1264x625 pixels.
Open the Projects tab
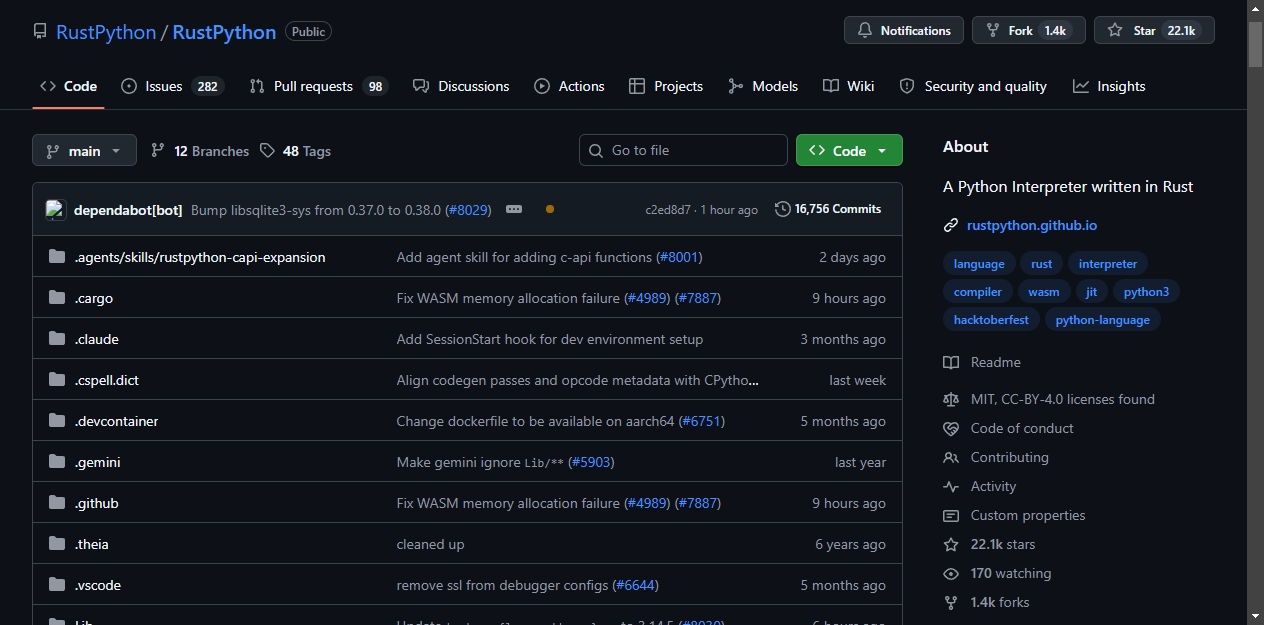point(666,86)
